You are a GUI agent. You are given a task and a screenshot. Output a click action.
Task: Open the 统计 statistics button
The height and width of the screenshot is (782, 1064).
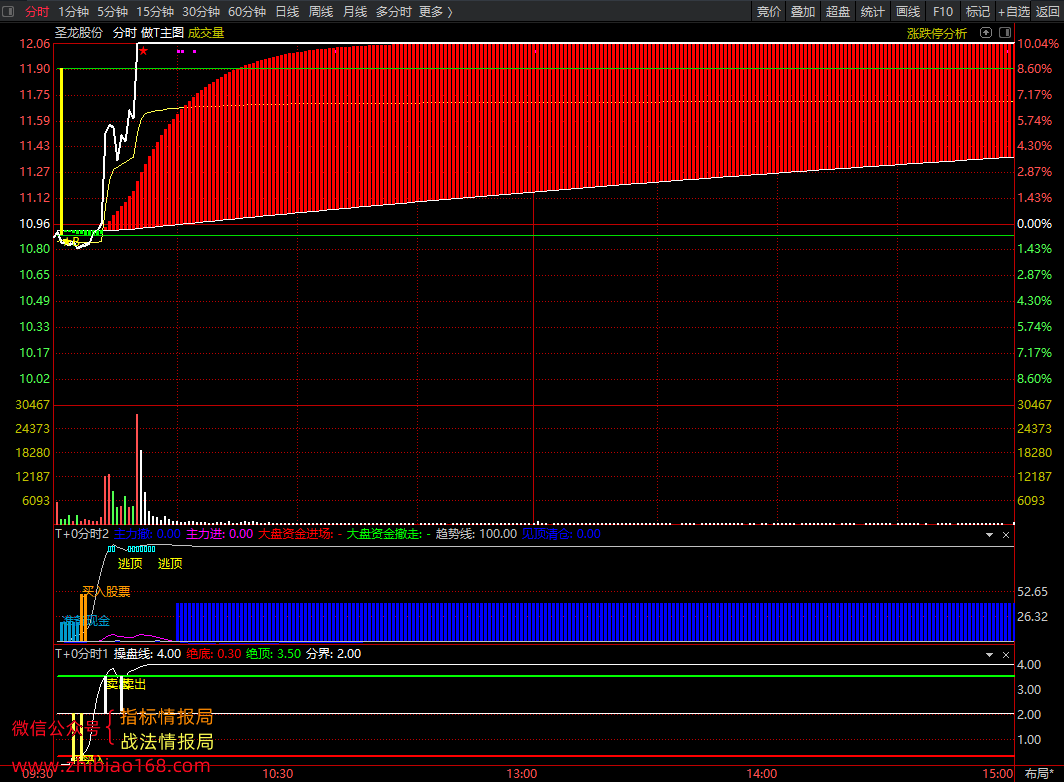point(873,12)
